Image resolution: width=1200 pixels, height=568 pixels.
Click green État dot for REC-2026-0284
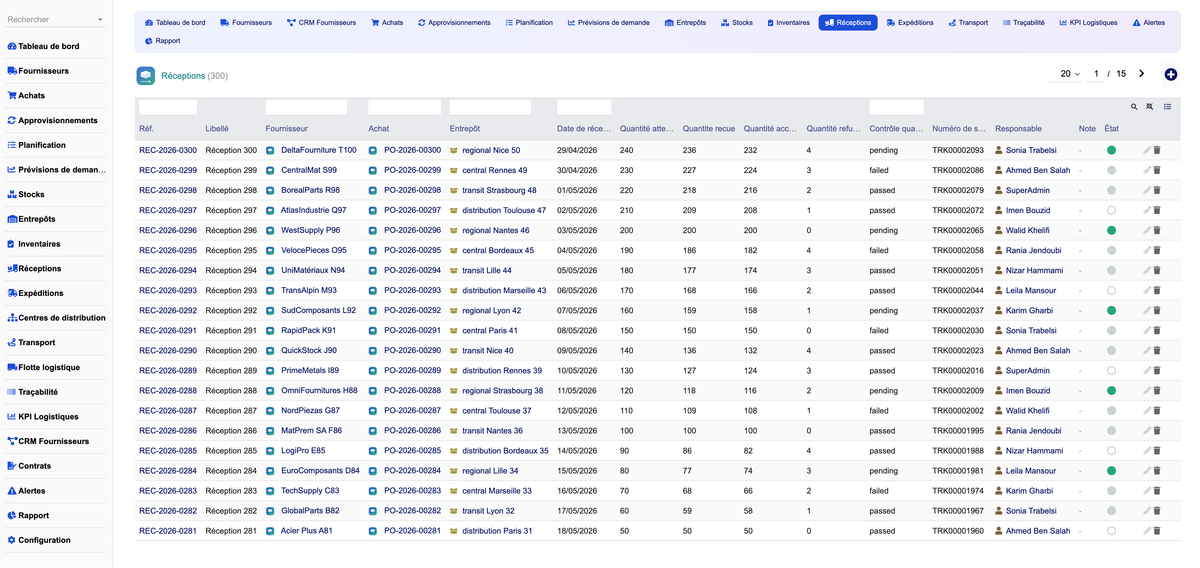coord(1111,470)
